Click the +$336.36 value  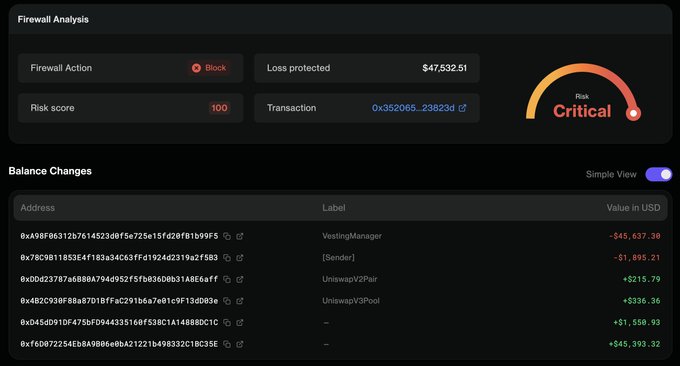(x=641, y=301)
